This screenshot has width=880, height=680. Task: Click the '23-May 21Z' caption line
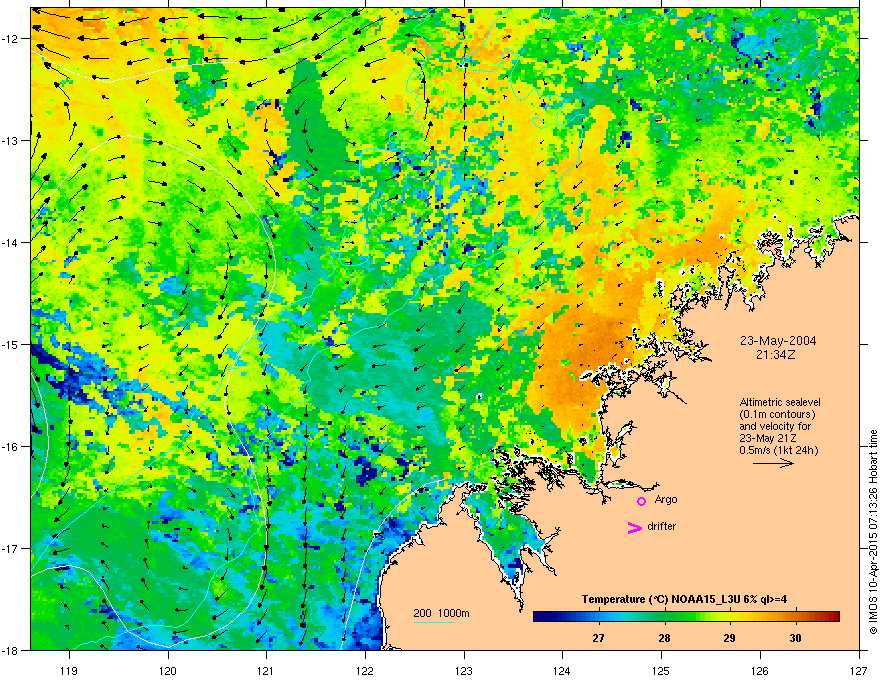coord(766,438)
